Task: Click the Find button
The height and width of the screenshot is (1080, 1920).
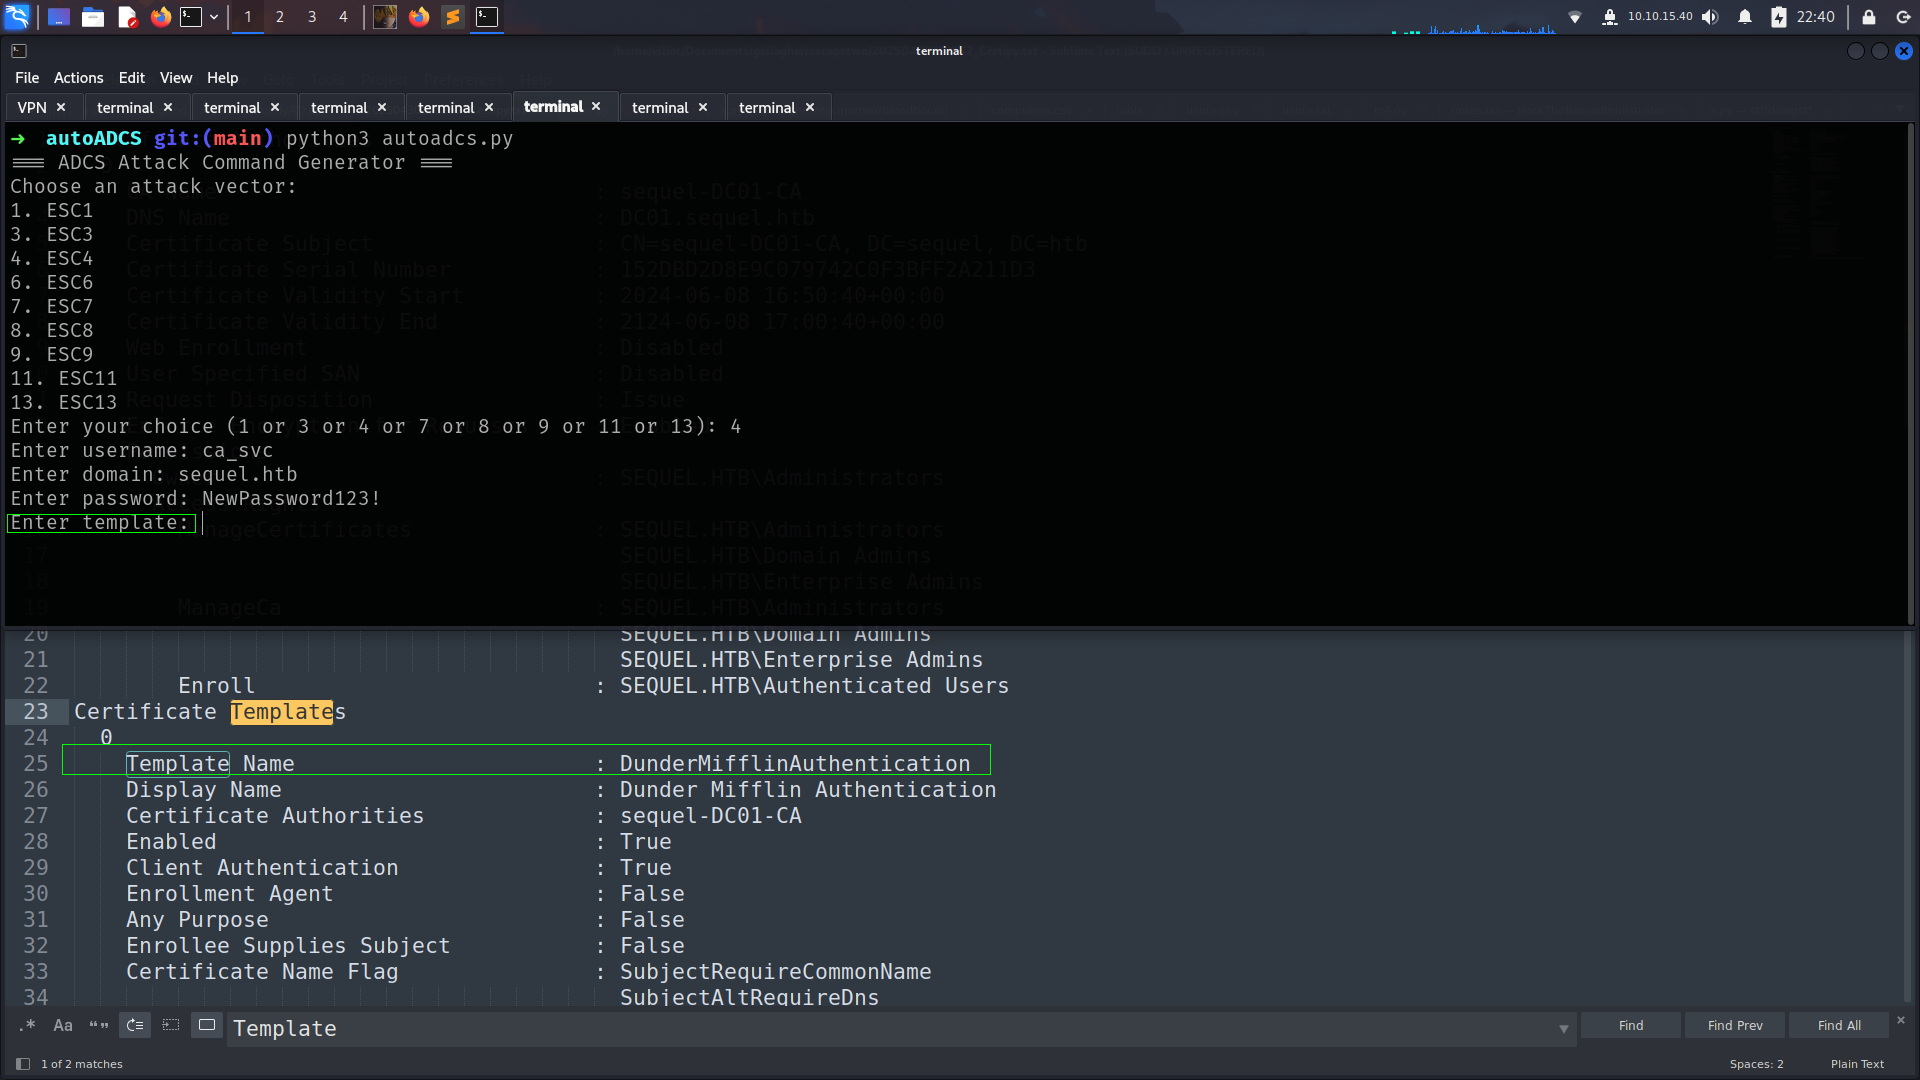Action: coord(1631,1025)
